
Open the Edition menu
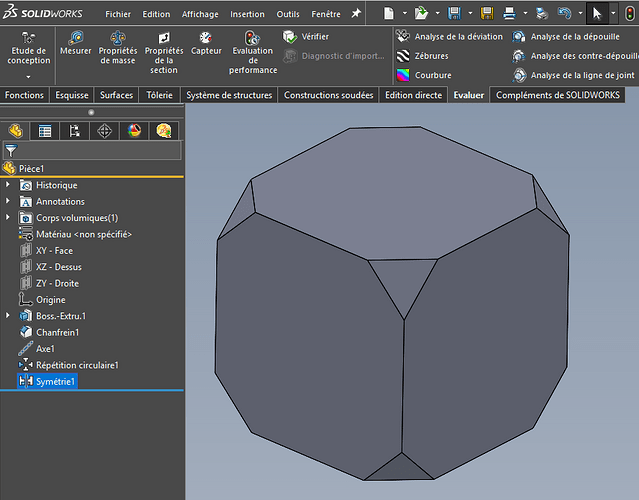[156, 14]
